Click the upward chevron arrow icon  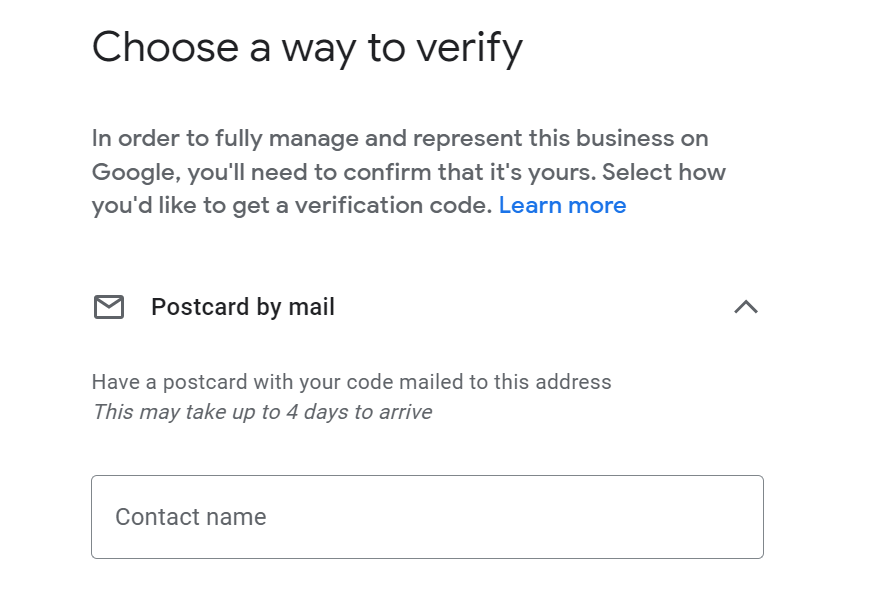(746, 307)
